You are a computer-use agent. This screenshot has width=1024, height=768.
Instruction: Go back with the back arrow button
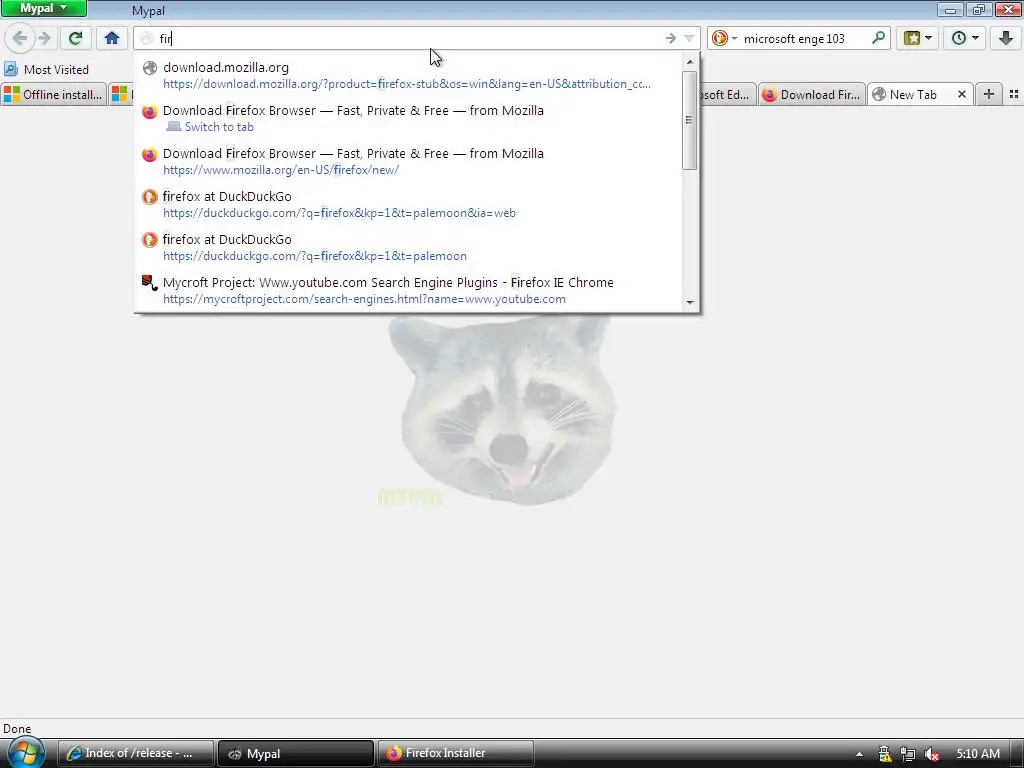click(x=20, y=38)
